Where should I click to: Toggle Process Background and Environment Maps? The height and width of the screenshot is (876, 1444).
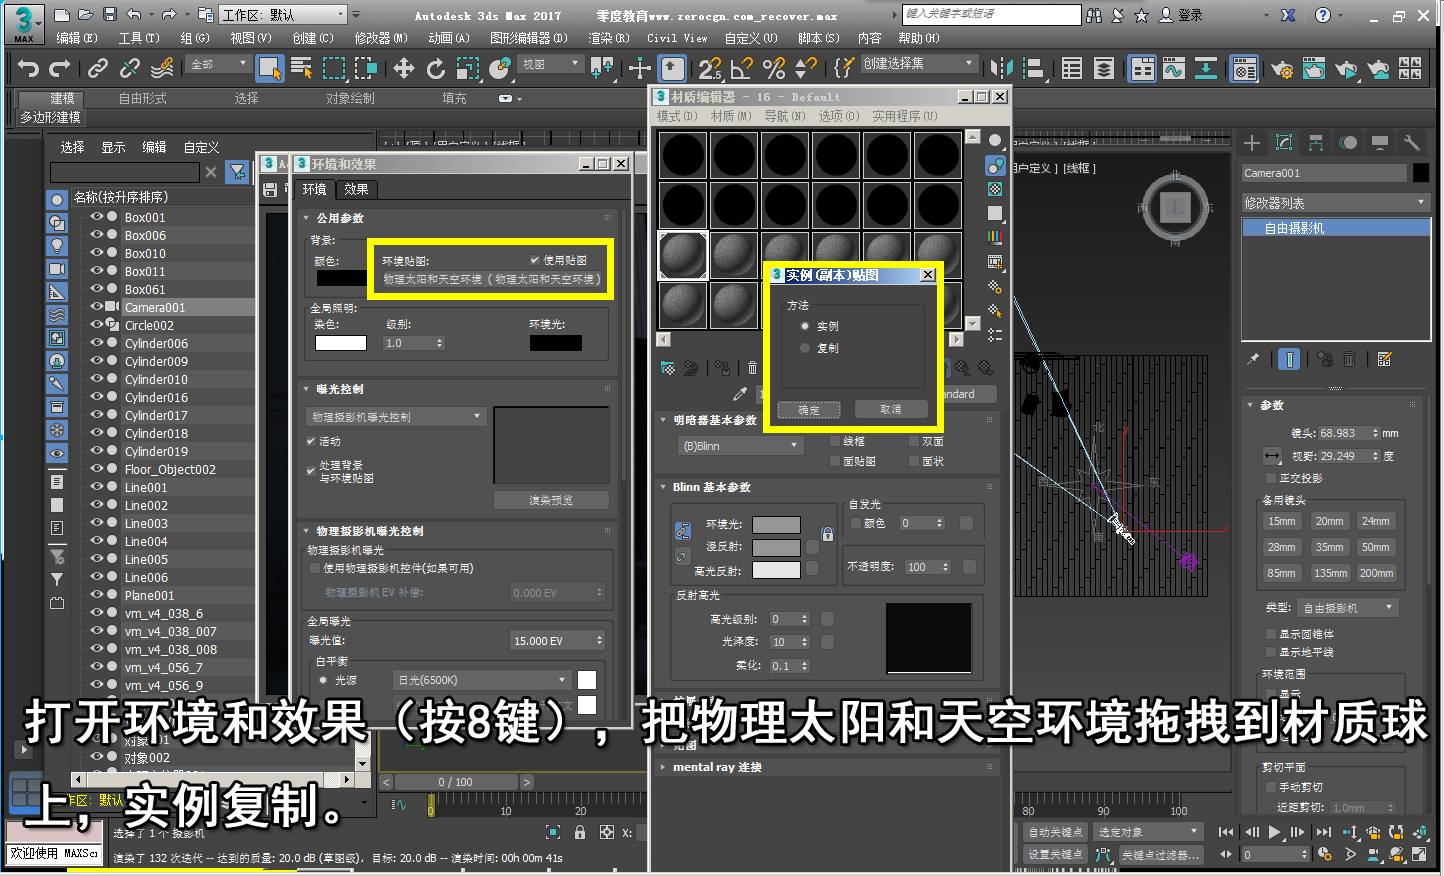point(312,470)
